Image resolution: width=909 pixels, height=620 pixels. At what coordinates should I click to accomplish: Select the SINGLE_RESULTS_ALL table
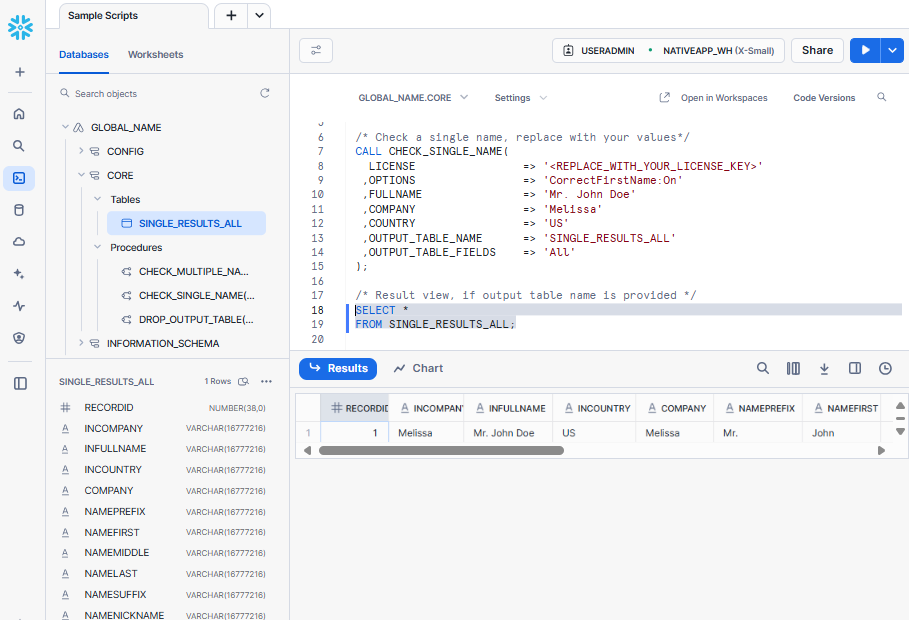pos(186,223)
